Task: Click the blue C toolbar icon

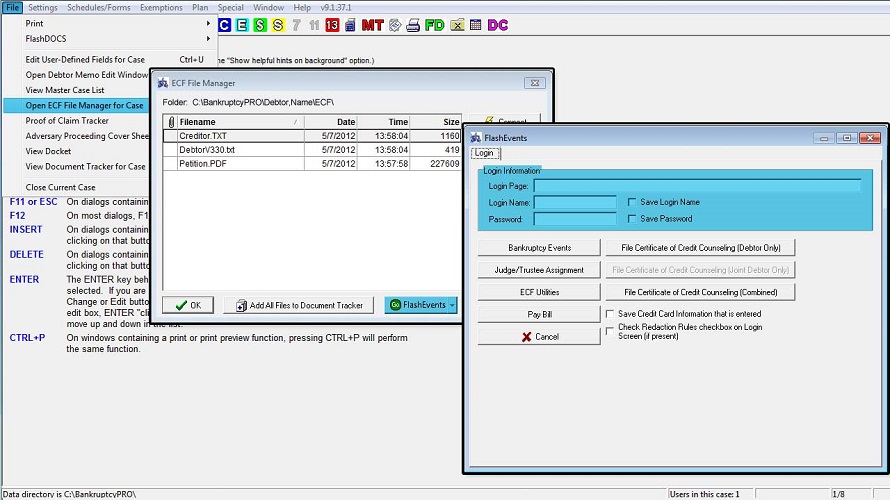Action: click(225, 25)
